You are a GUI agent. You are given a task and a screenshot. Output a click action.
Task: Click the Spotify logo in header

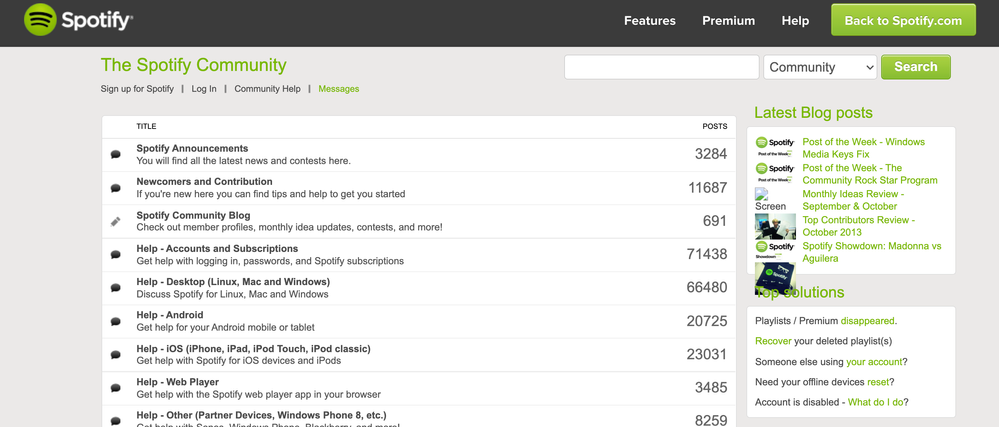(78, 20)
